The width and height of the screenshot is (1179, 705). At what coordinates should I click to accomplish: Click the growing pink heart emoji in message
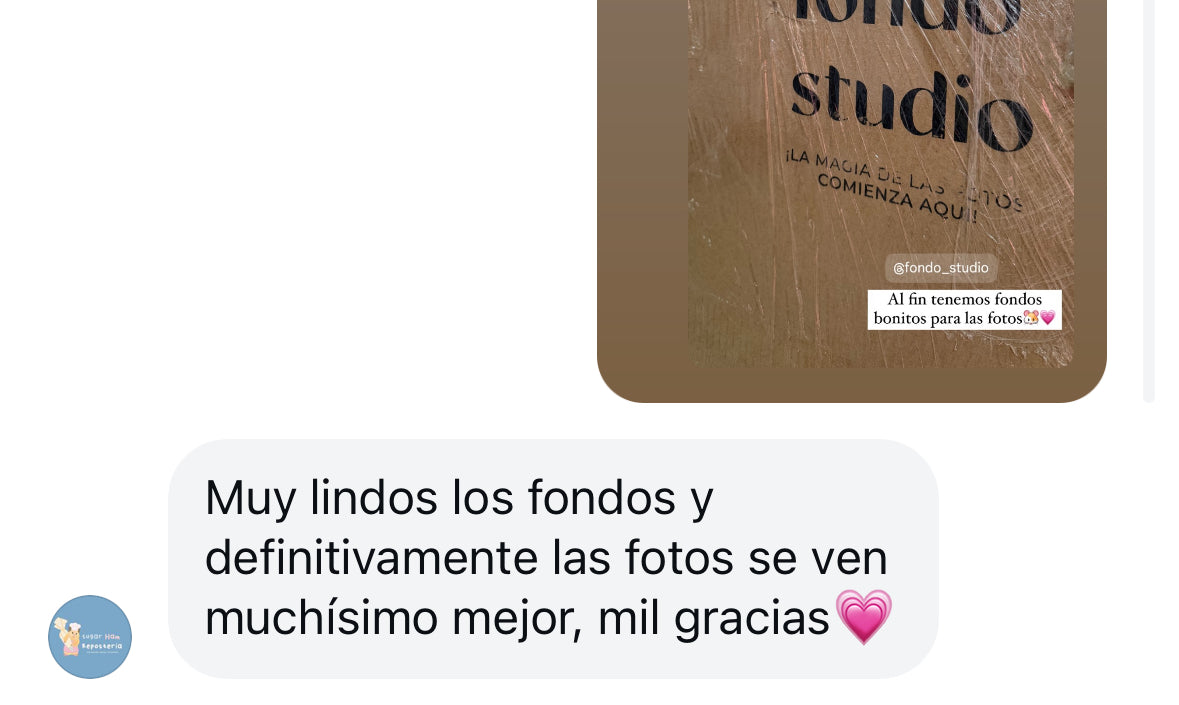[x=864, y=617]
